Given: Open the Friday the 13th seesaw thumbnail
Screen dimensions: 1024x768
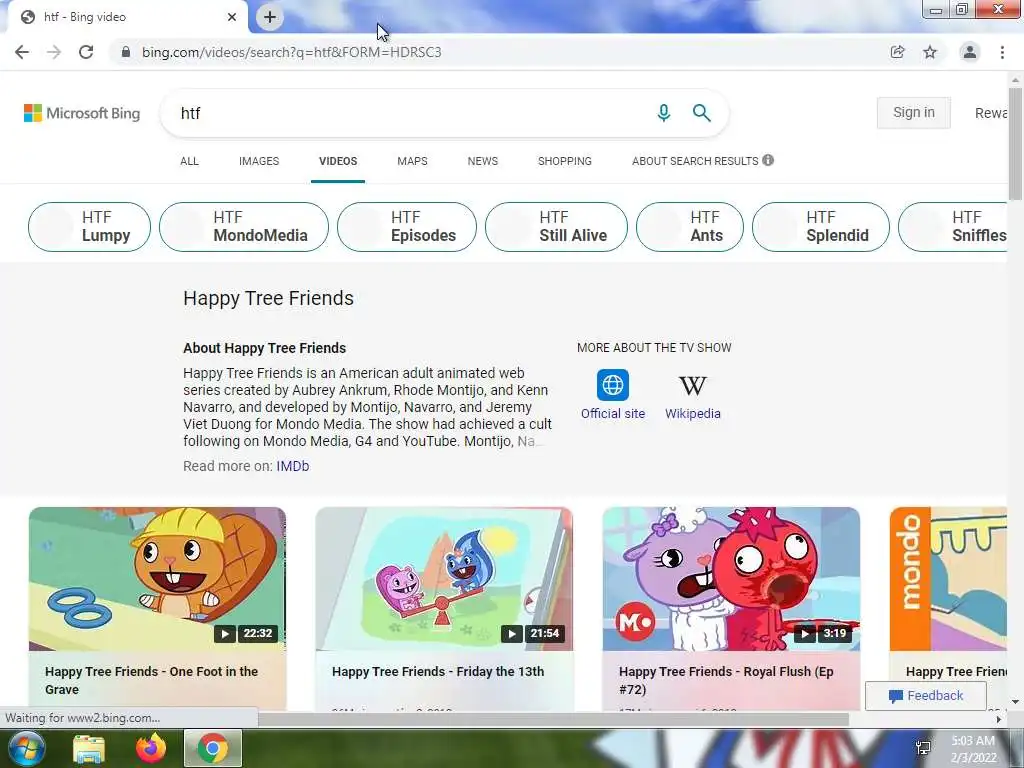Looking at the screenshot, I should click(444, 579).
